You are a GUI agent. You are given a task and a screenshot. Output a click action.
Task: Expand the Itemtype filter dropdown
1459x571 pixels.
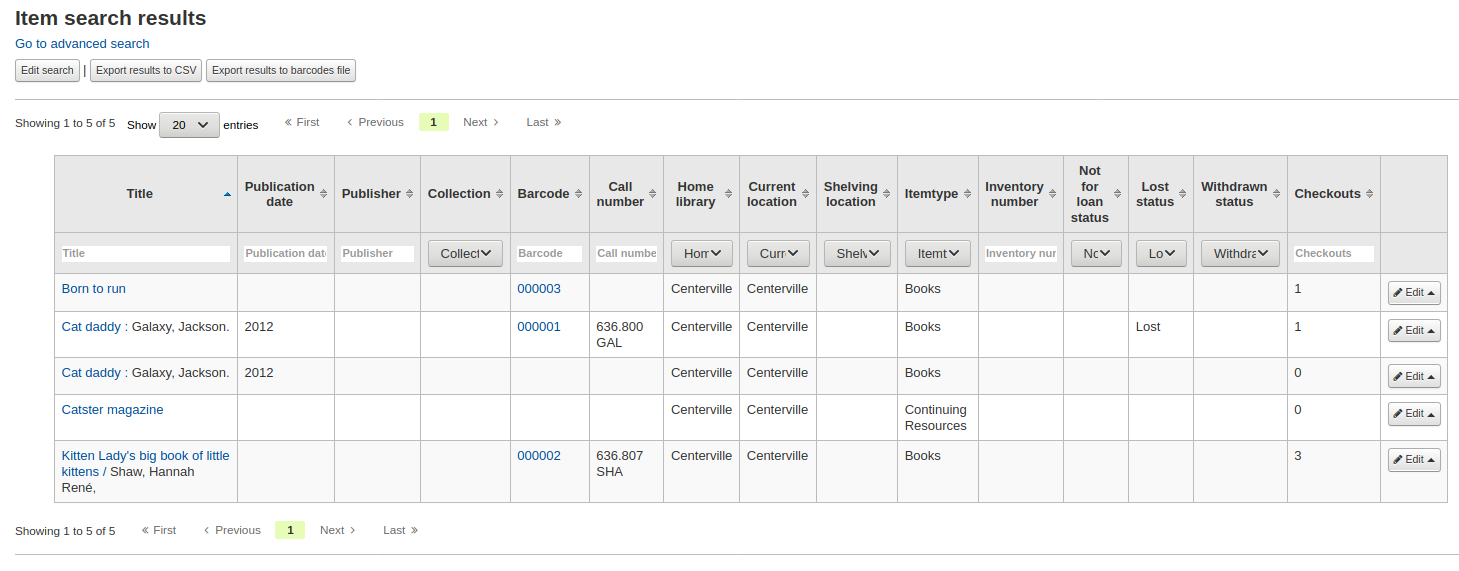(937, 254)
